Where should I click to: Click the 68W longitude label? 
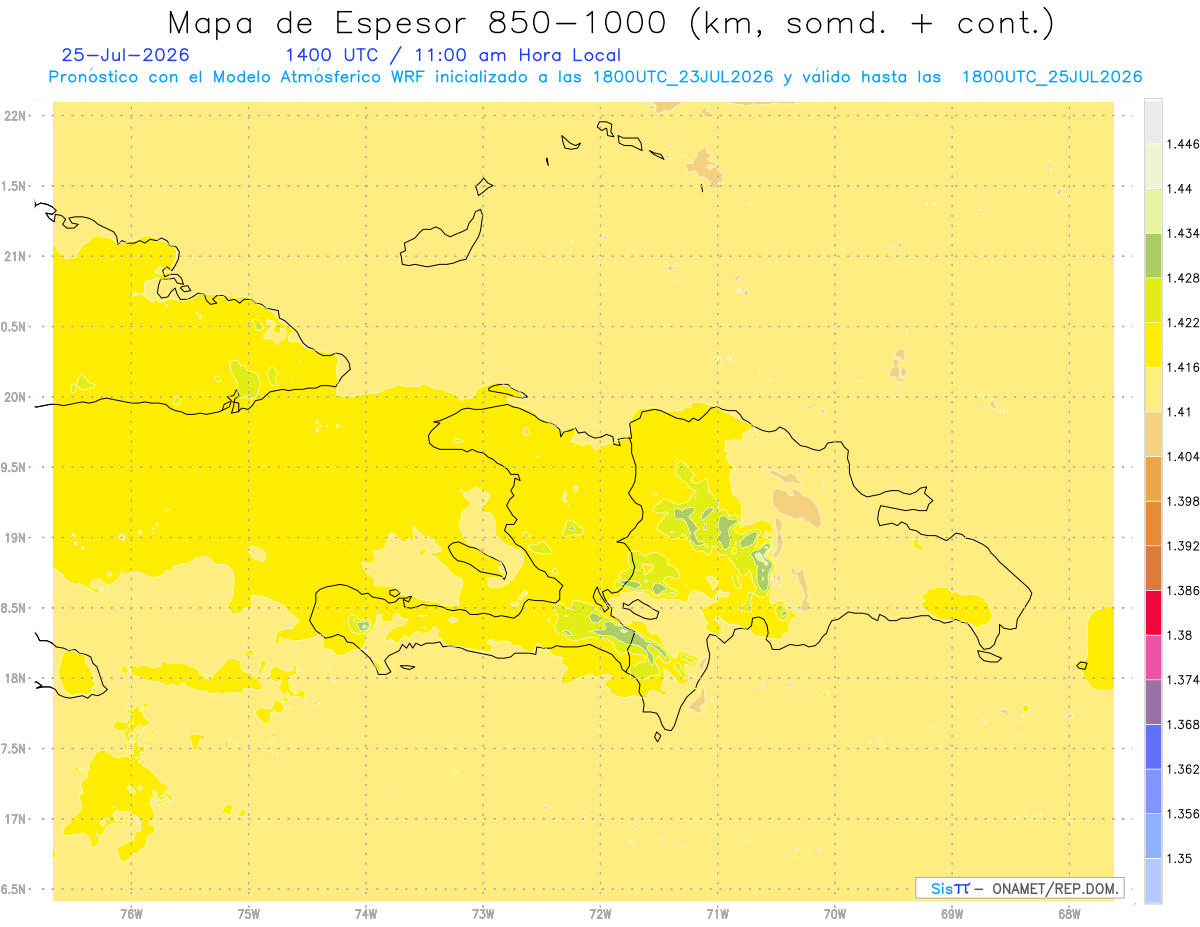[x=1069, y=914]
